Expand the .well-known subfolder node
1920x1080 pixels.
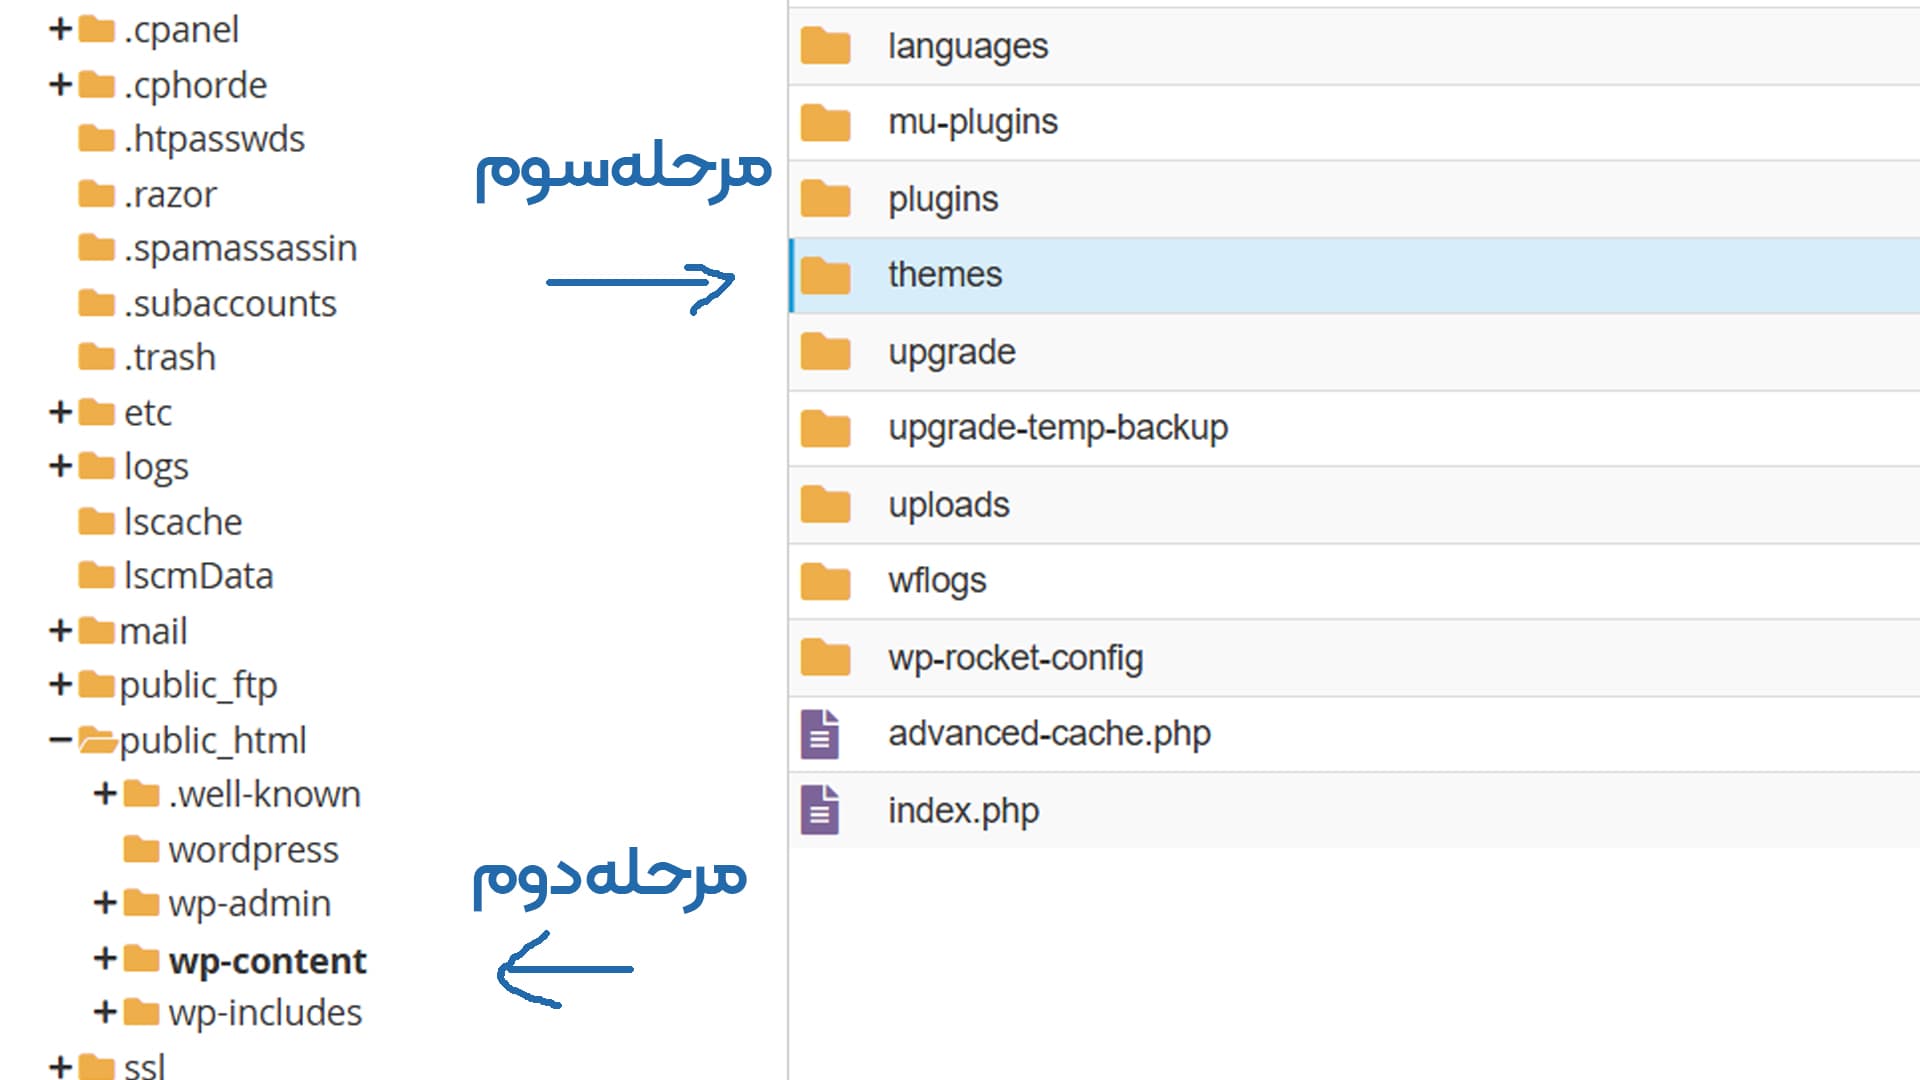click(x=105, y=794)
